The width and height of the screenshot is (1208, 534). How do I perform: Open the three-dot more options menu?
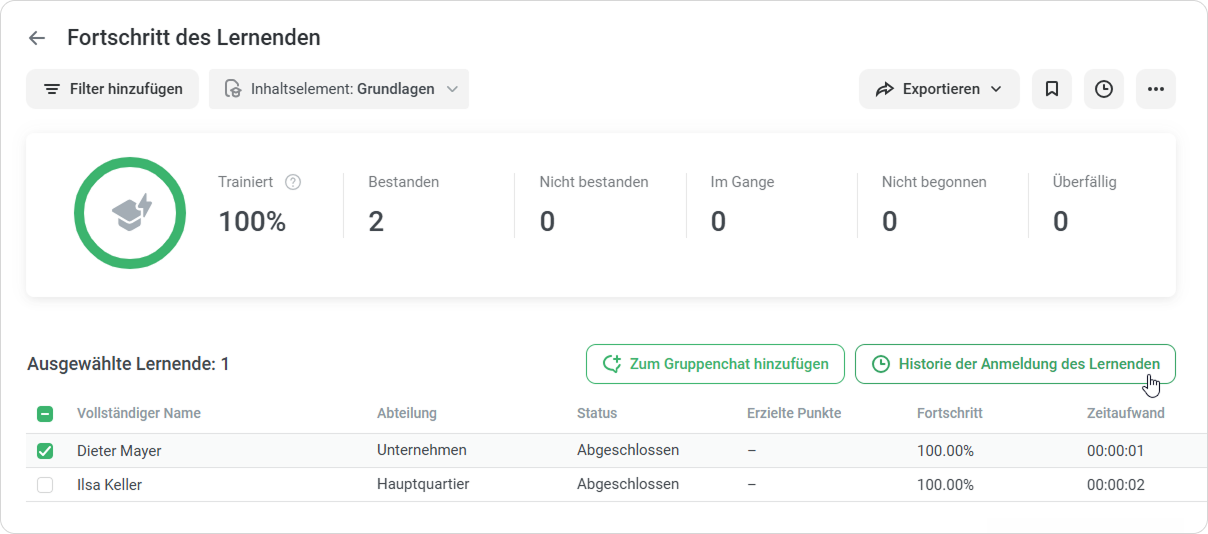pyautogui.click(x=1156, y=89)
